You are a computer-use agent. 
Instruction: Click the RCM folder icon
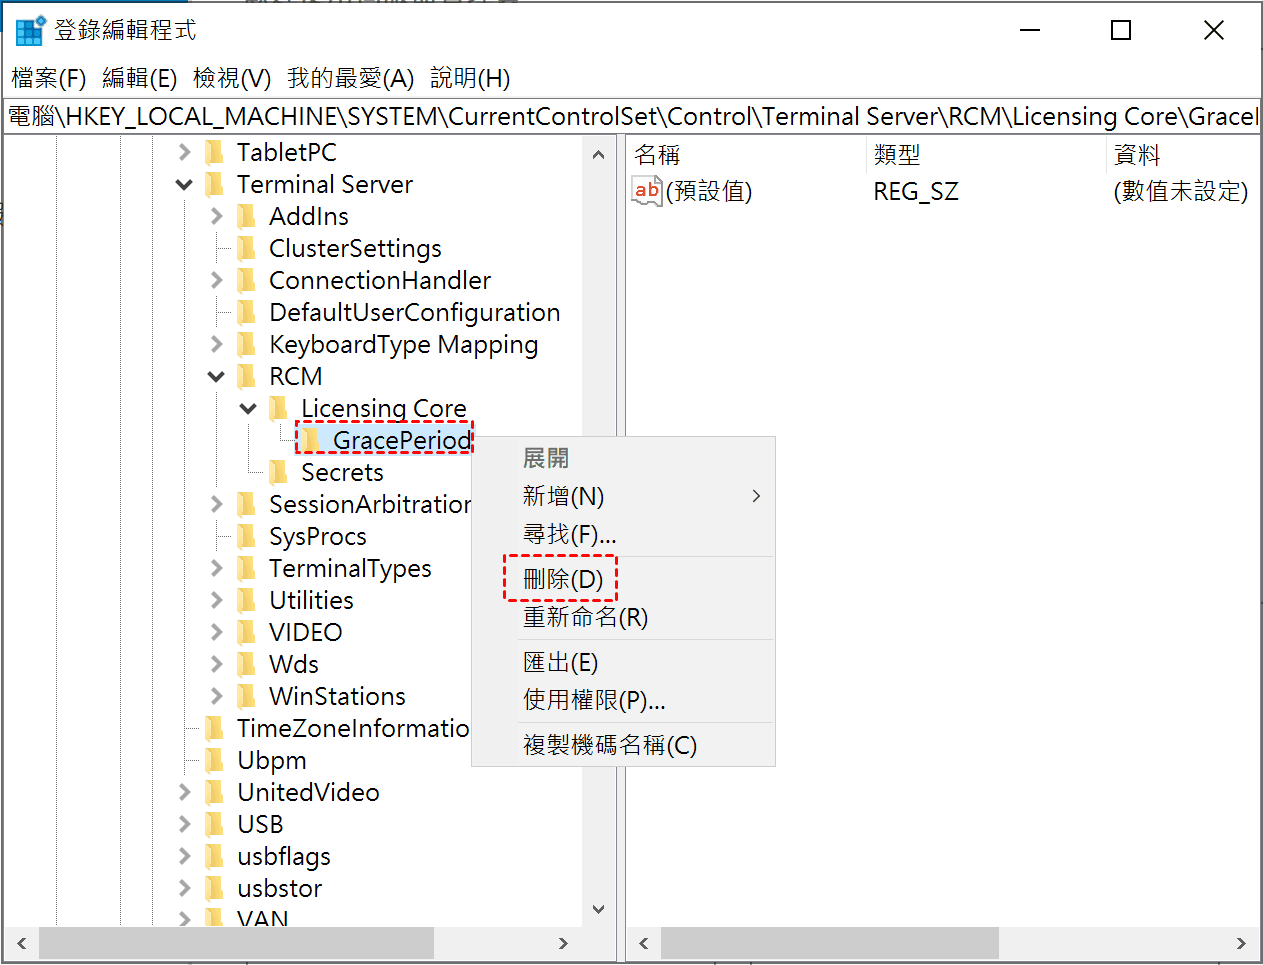tap(246, 376)
